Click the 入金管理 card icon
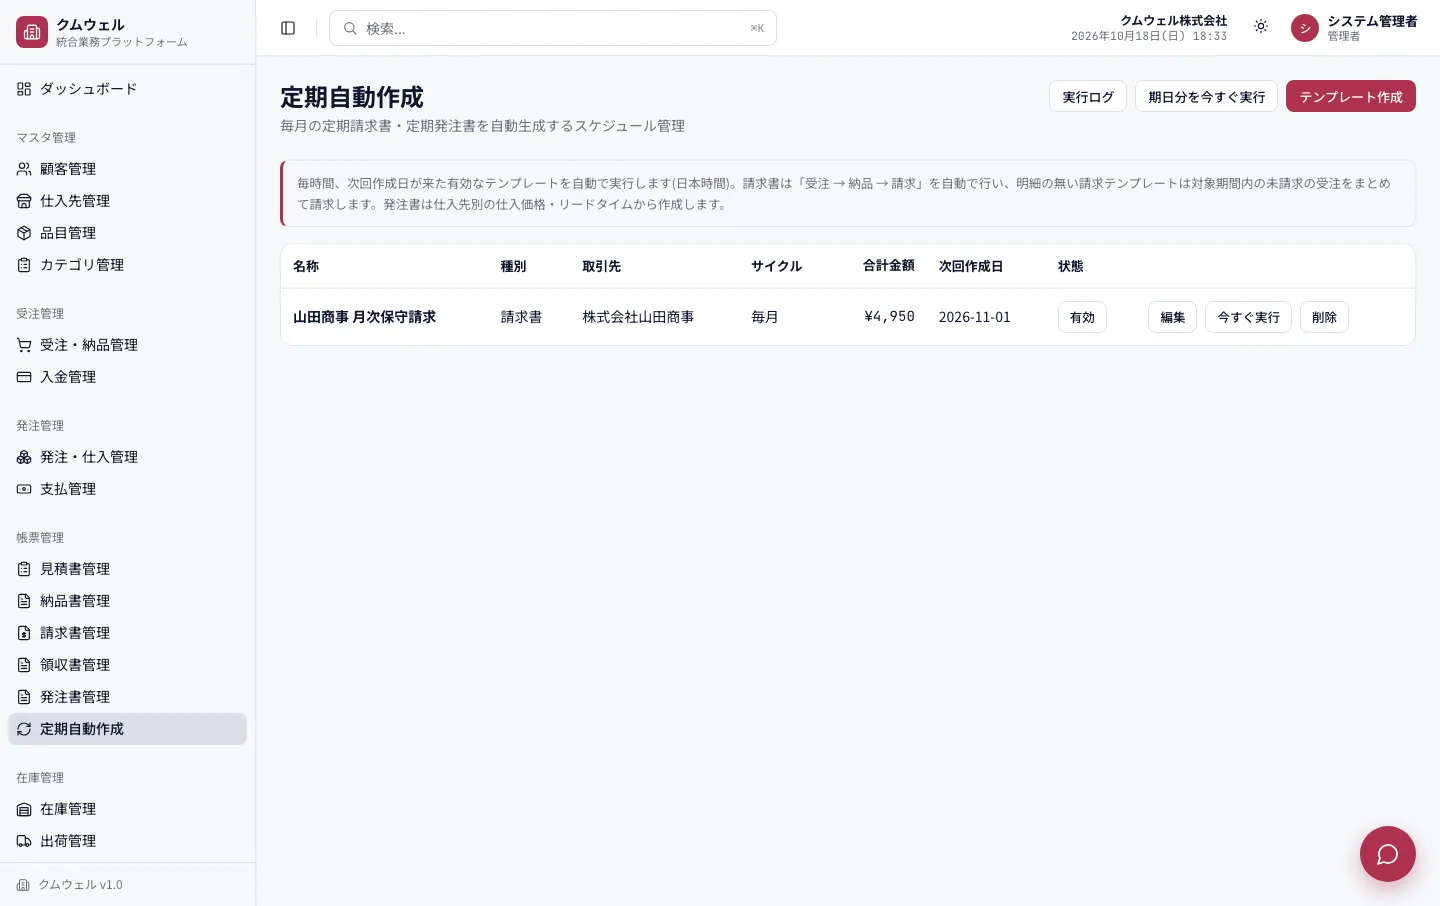 tap(24, 377)
